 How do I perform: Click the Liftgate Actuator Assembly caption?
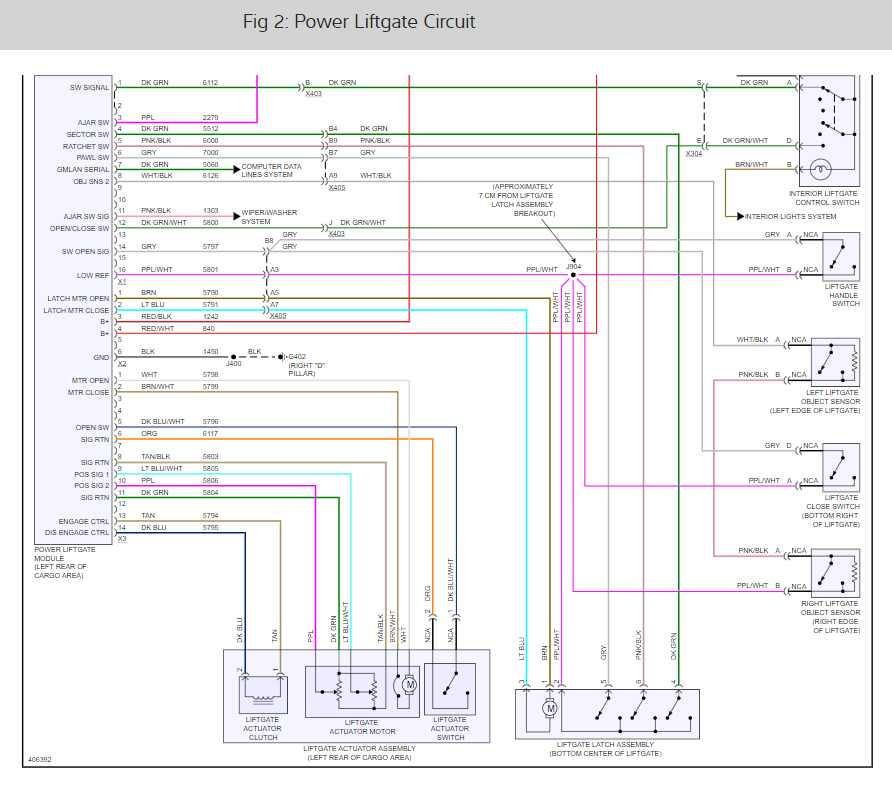(360, 753)
